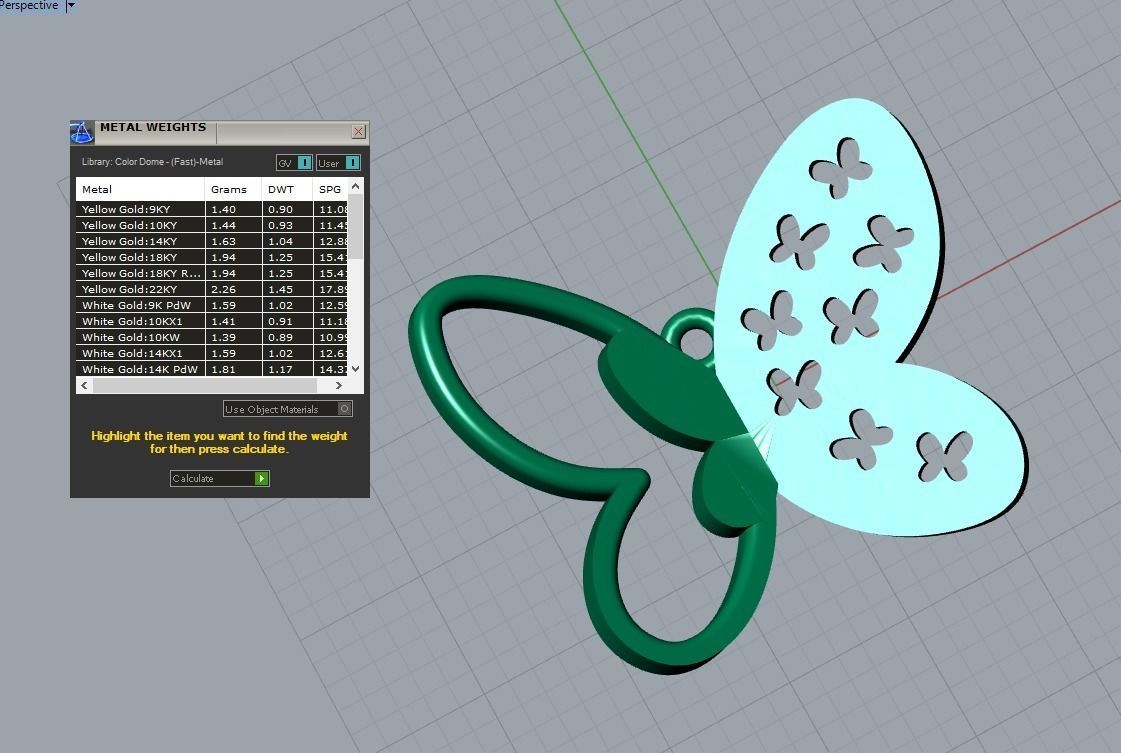Click the metal list scroll up arrow
The width and height of the screenshot is (1121, 753).
[355, 186]
